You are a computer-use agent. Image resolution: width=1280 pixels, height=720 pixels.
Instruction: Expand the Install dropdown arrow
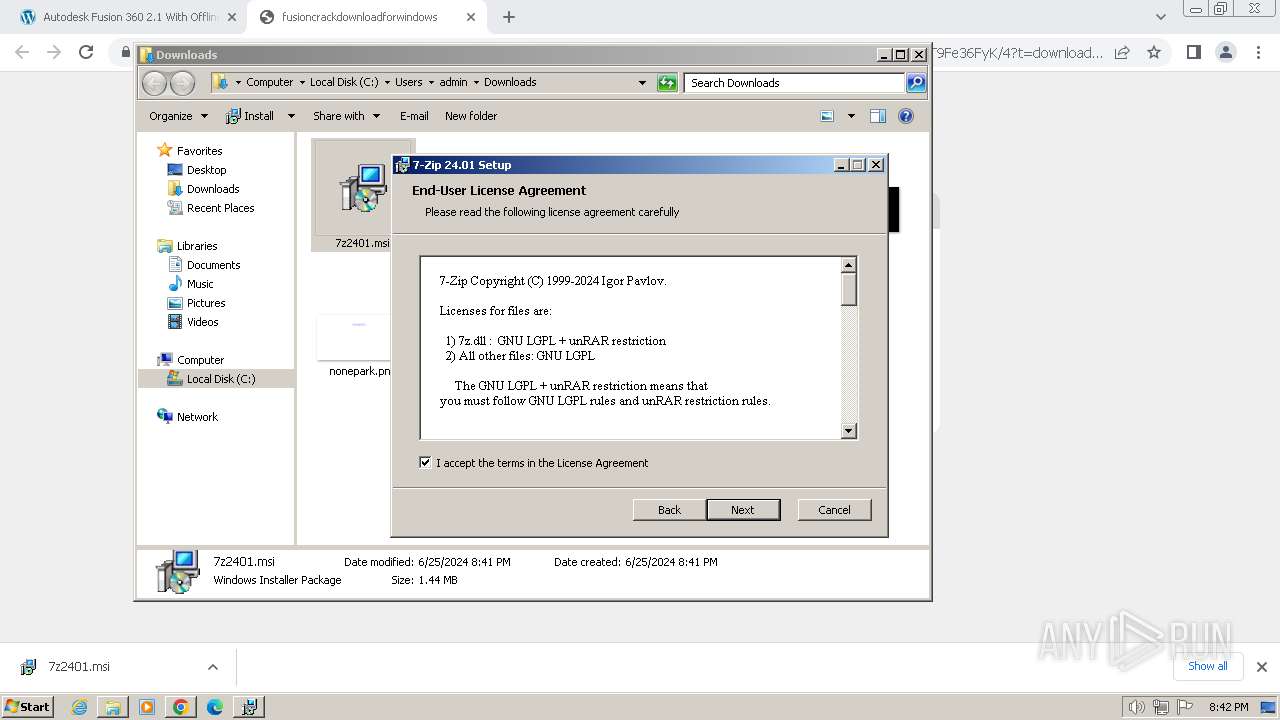(291, 116)
